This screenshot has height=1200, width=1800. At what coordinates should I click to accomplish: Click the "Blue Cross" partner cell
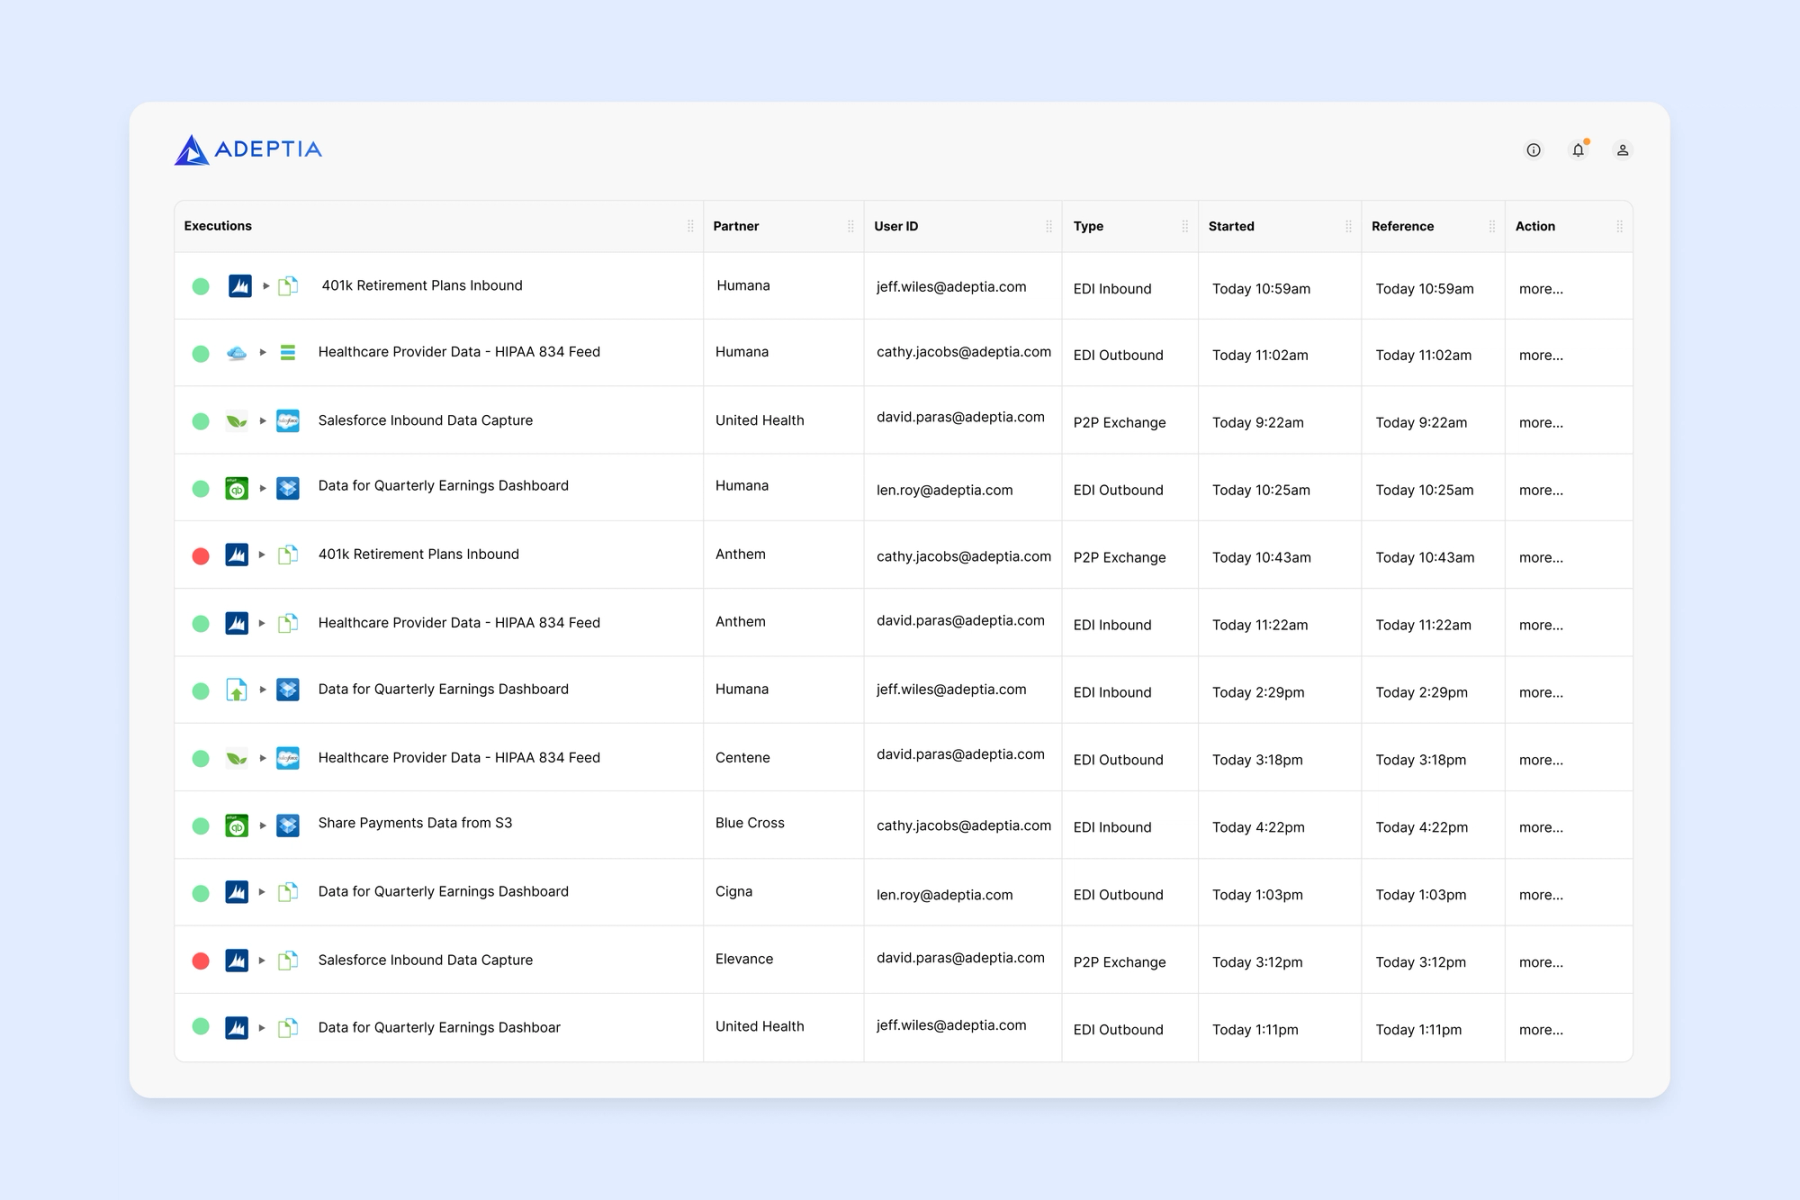[x=750, y=823]
